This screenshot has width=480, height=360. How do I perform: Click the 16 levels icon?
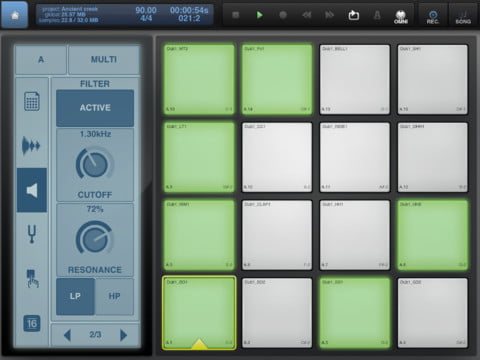[32, 323]
